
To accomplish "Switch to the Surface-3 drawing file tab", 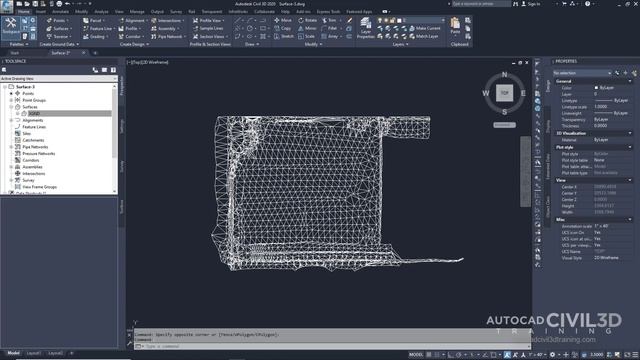I will click(60, 53).
